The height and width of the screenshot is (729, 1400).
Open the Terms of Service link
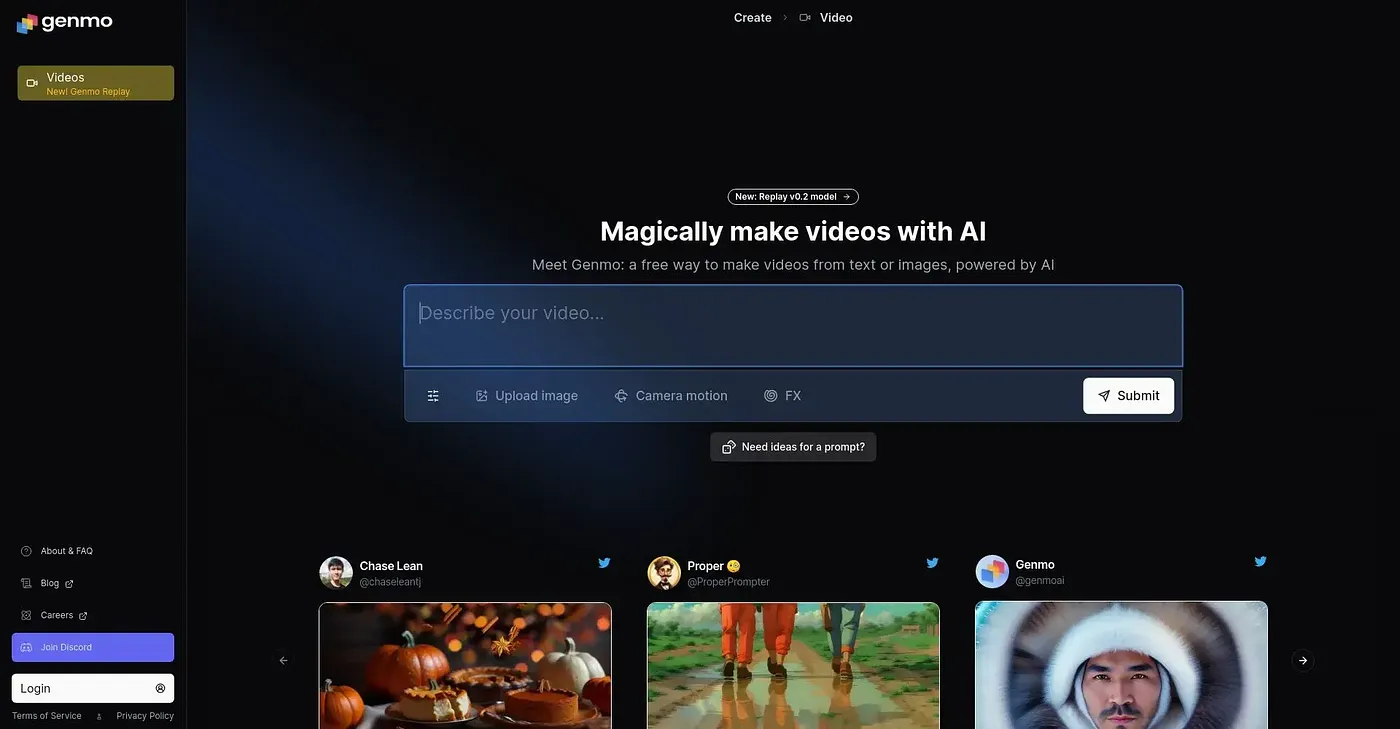coord(47,716)
